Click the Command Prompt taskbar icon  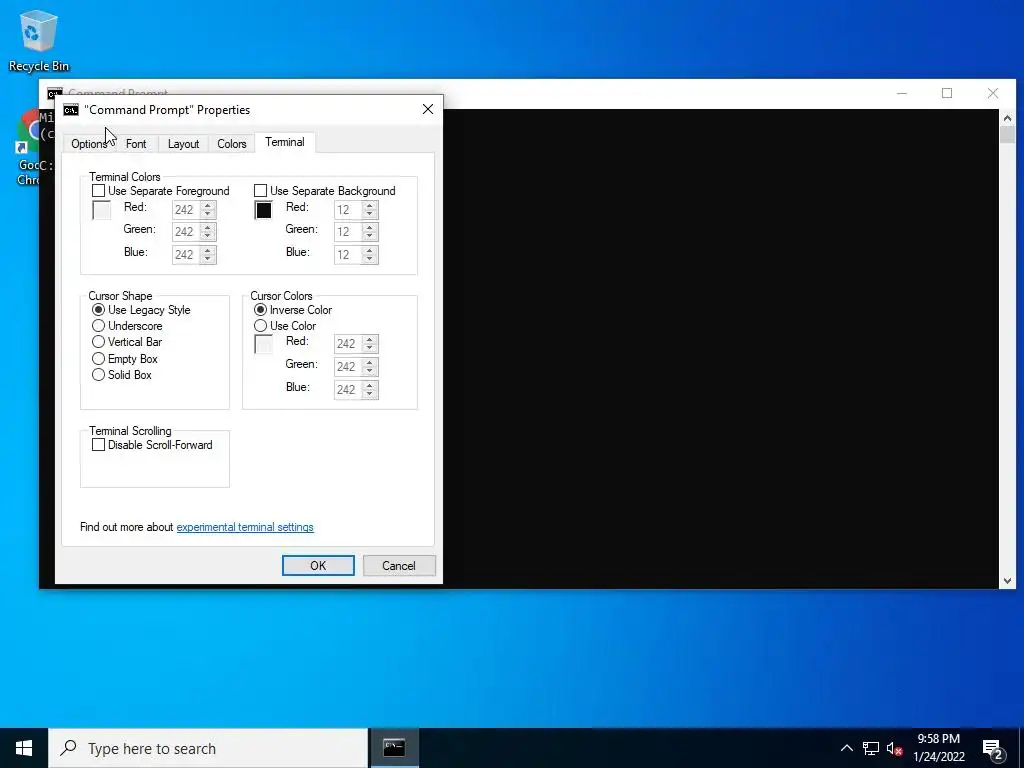394,748
